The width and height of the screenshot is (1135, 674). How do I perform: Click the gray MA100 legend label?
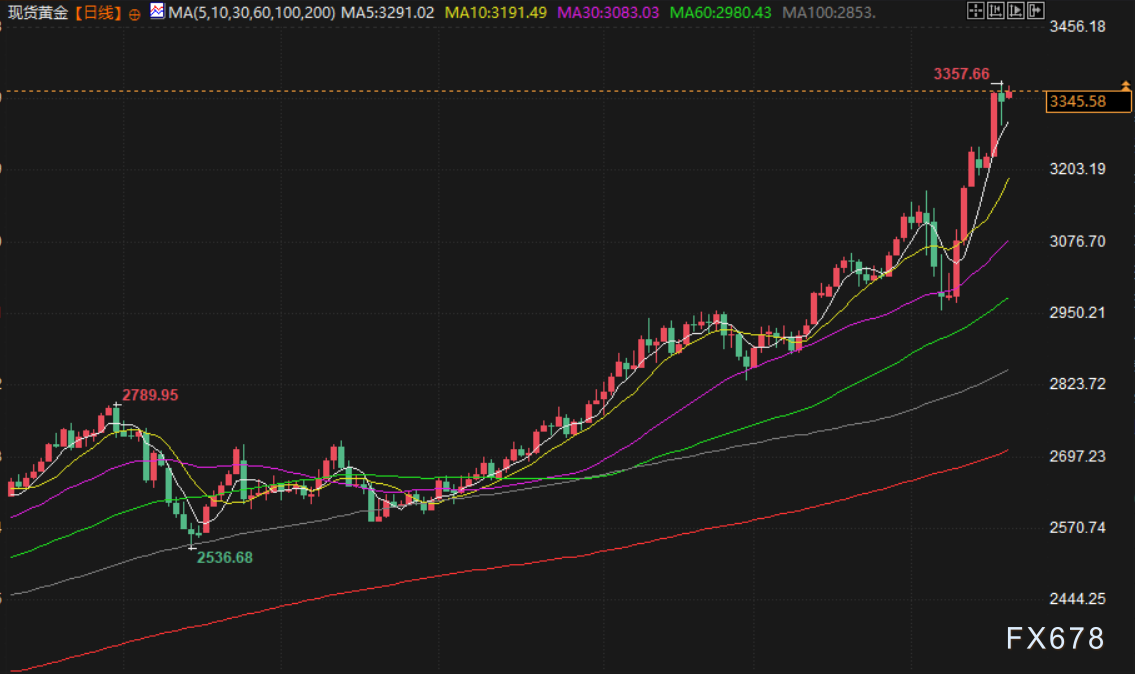[x=829, y=13]
